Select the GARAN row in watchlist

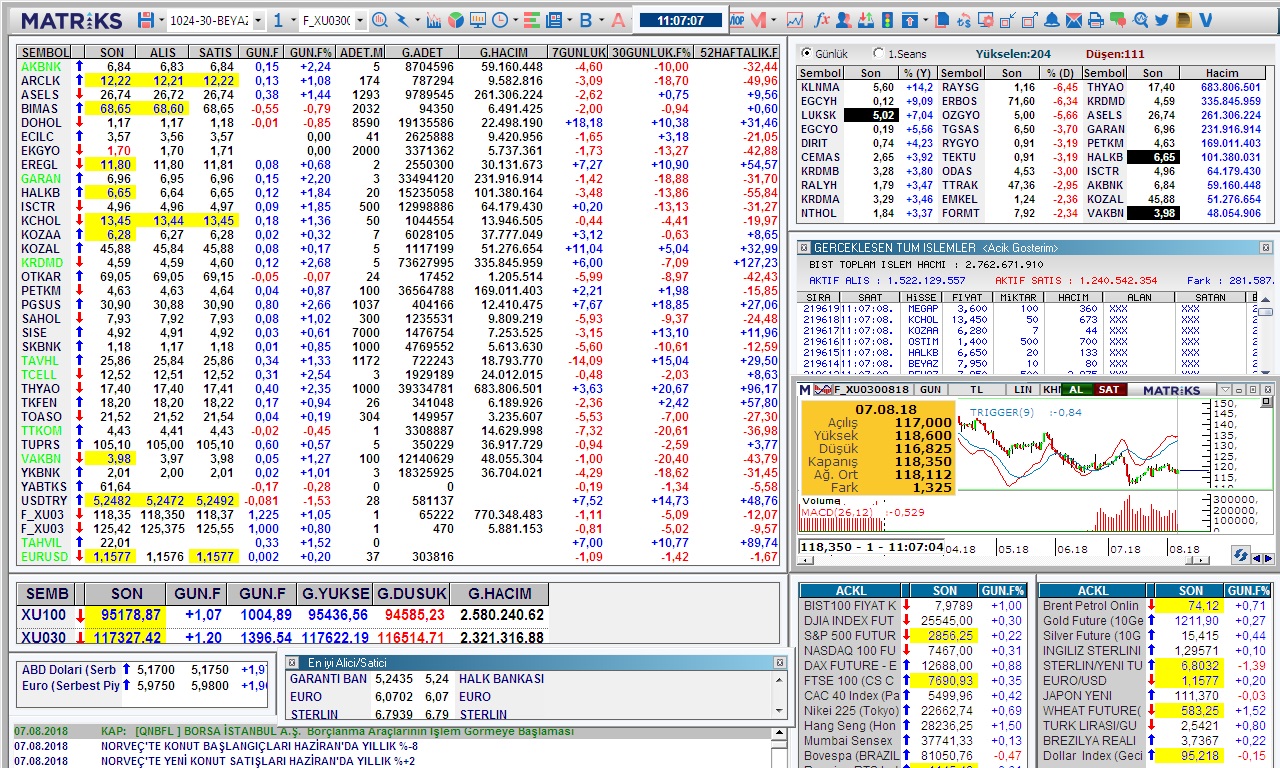coord(398,178)
